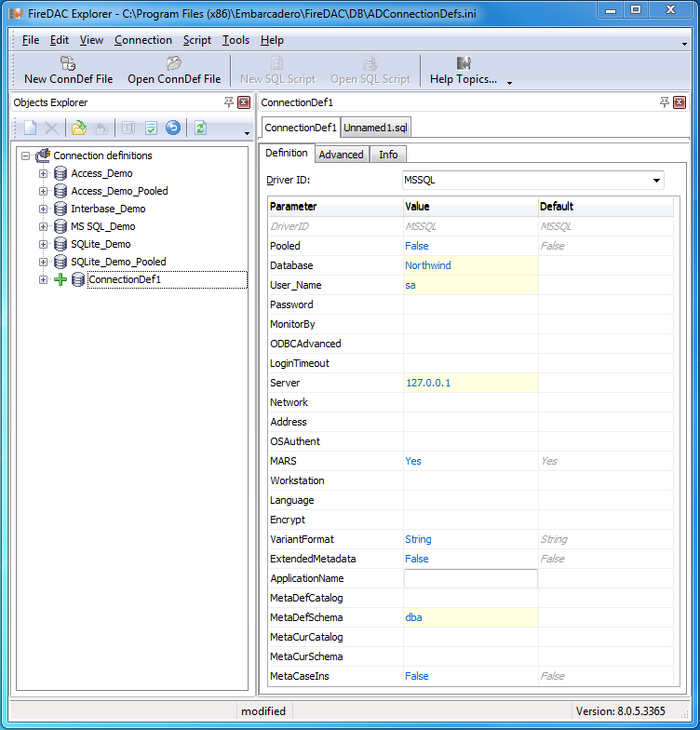Click the Parameter column header

pyautogui.click(x=336, y=207)
